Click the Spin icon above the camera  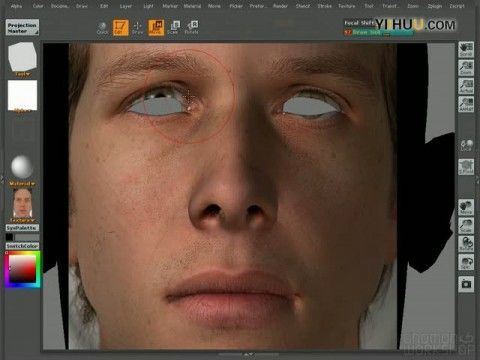point(466,262)
